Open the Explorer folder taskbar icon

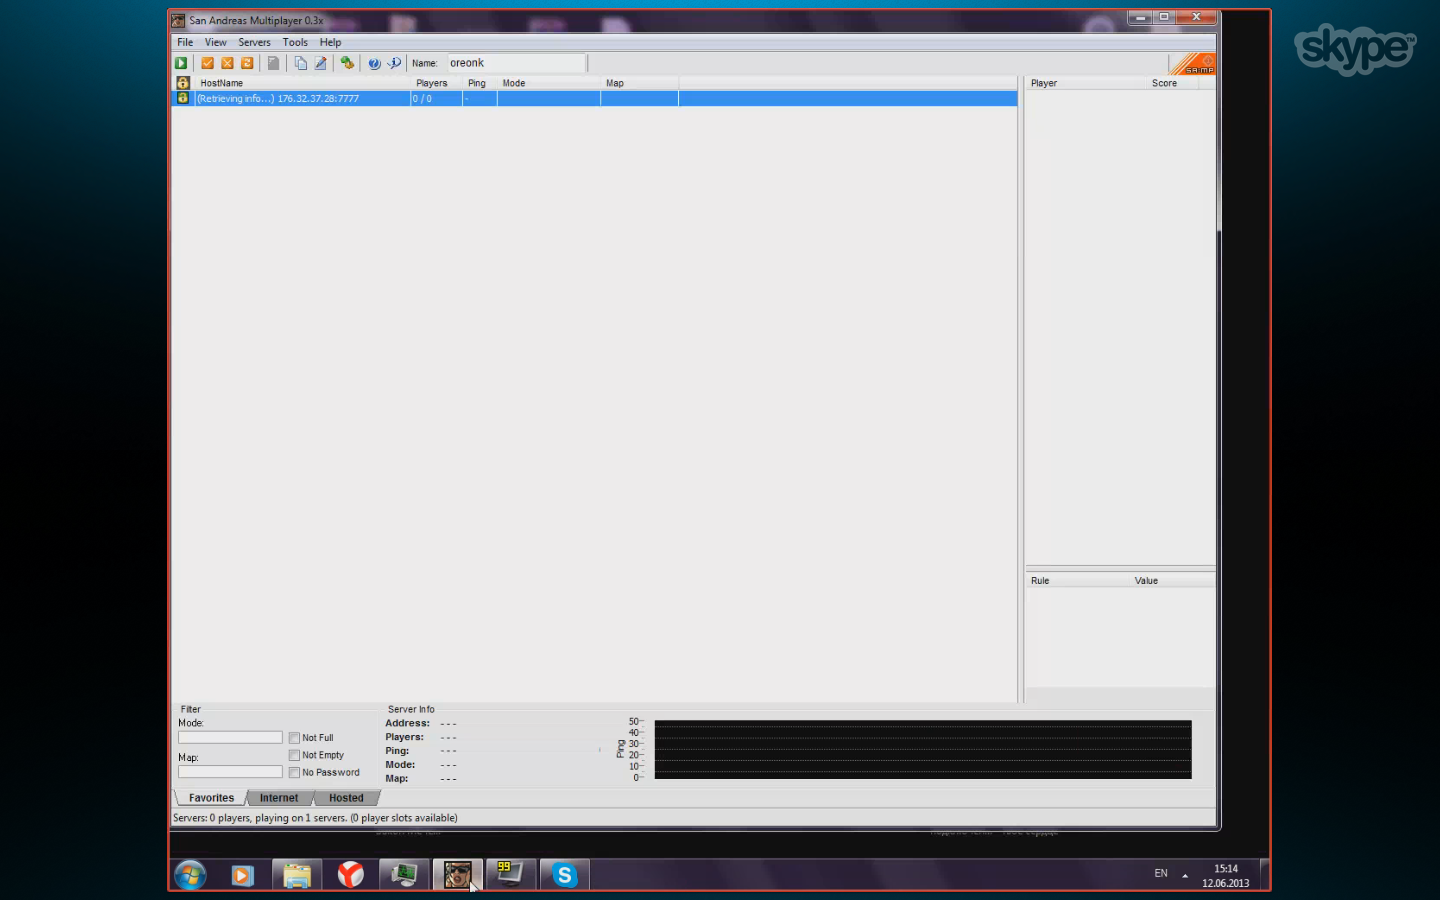click(x=297, y=875)
